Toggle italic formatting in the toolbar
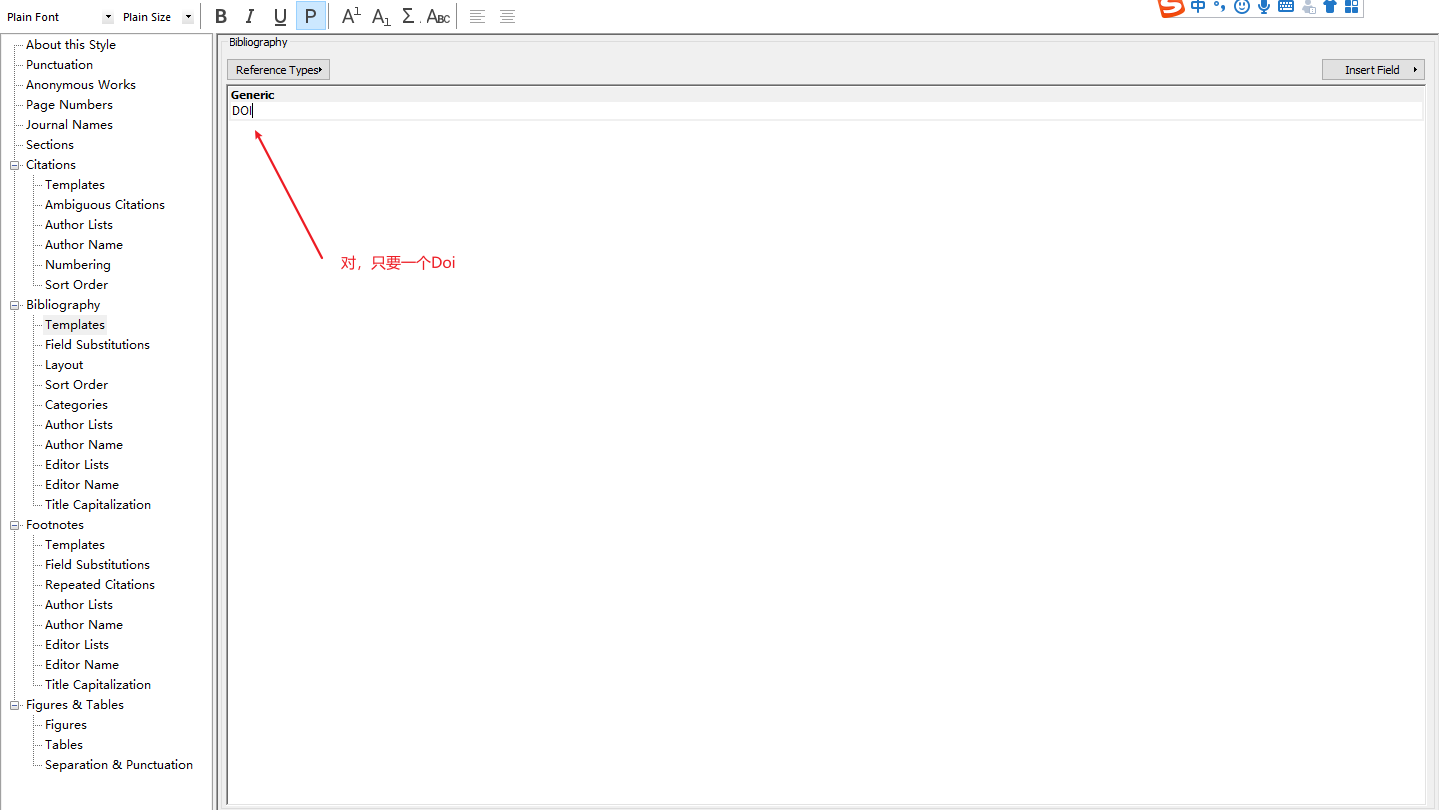Screen dimensions: 1440x810 pyautogui.click(x=250, y=17)
